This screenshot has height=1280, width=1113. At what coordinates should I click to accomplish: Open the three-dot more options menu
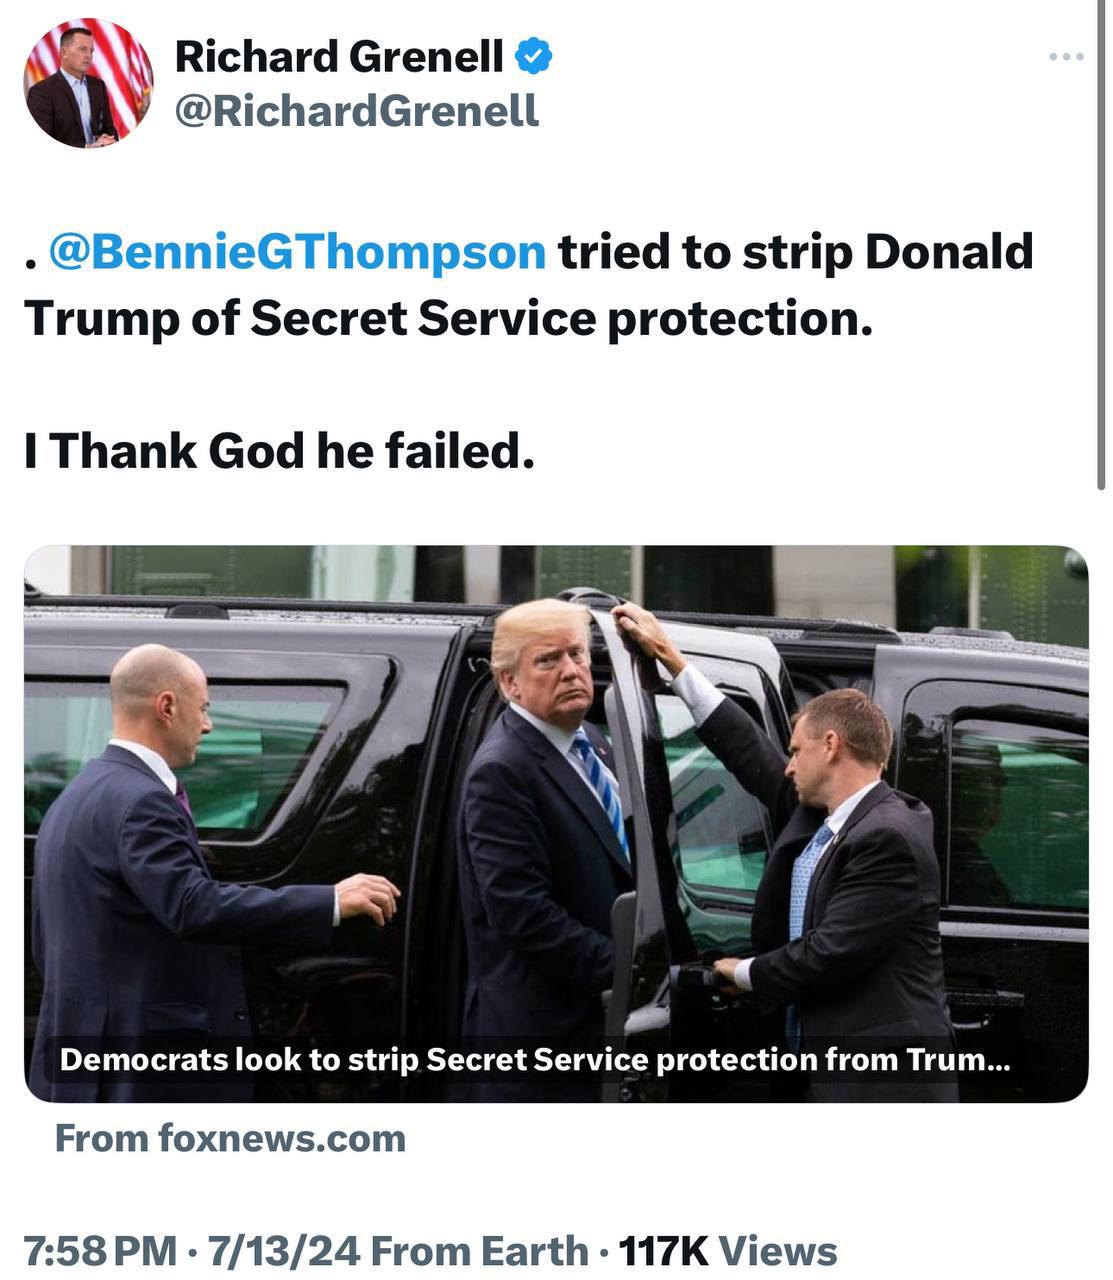1066,57
